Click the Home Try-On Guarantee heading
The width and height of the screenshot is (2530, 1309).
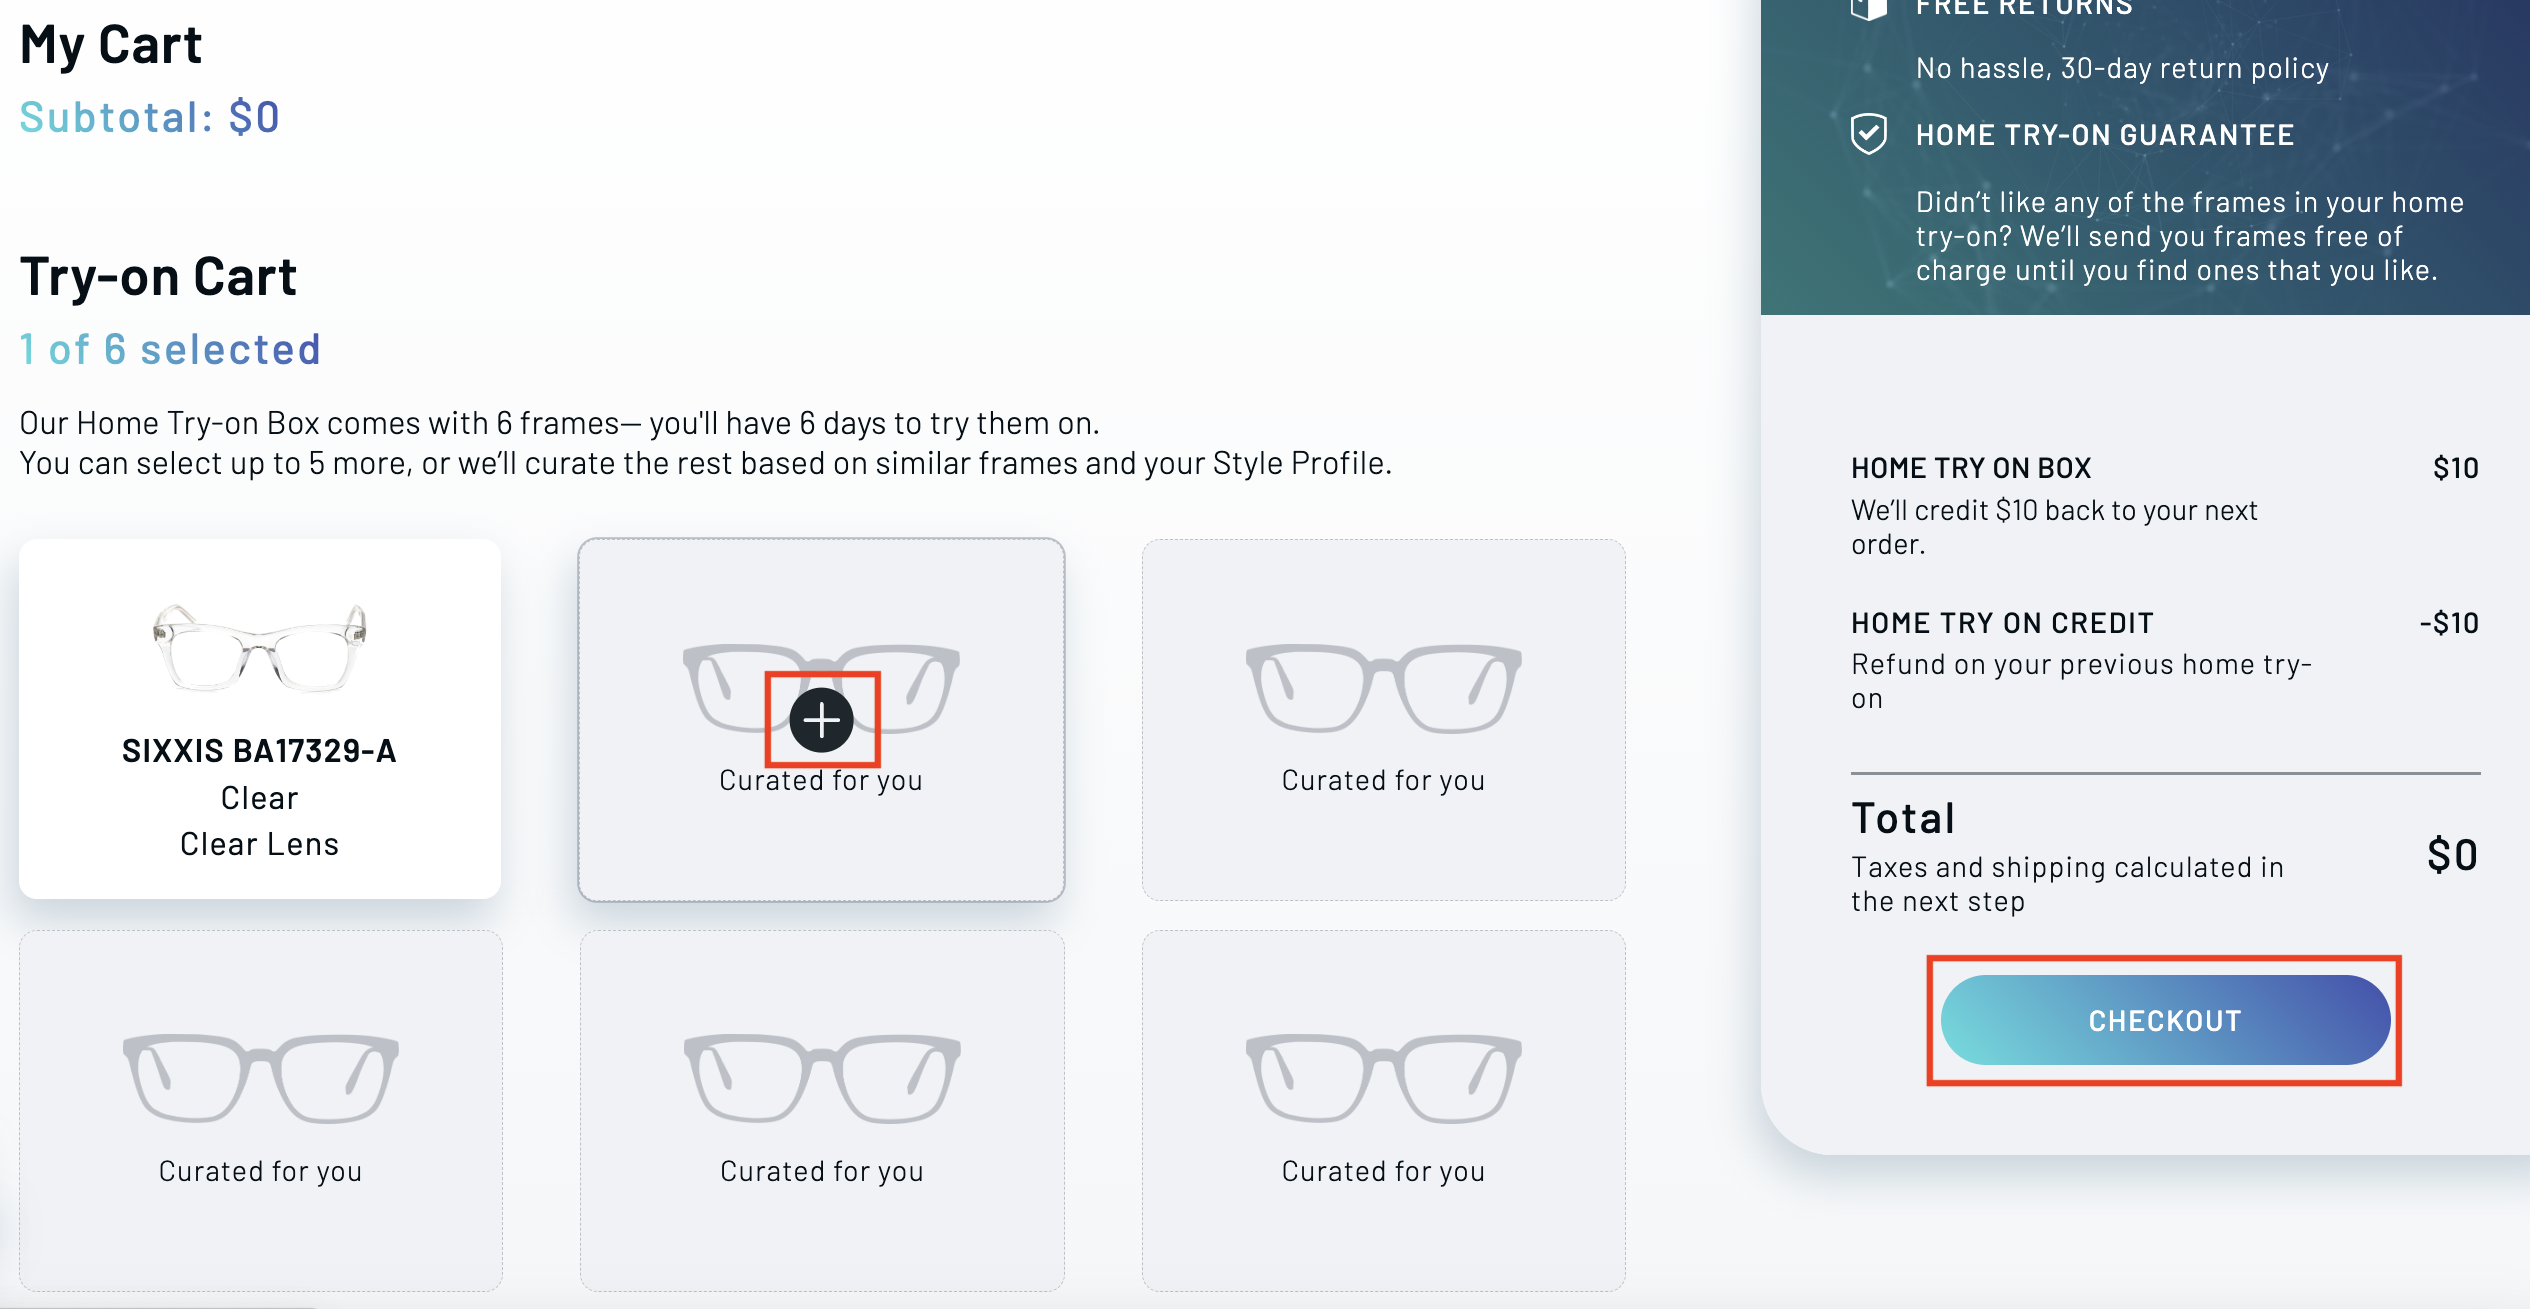tap(2104, 135)
